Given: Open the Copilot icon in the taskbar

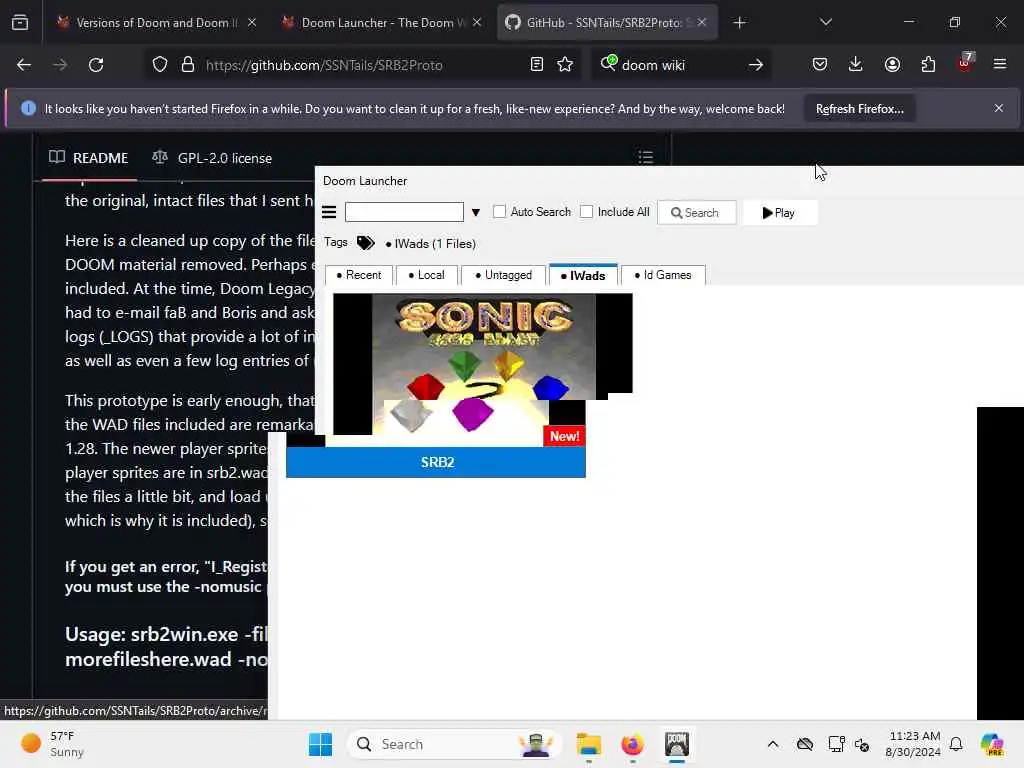Looking at the screenshot, I should click(992, 744).
